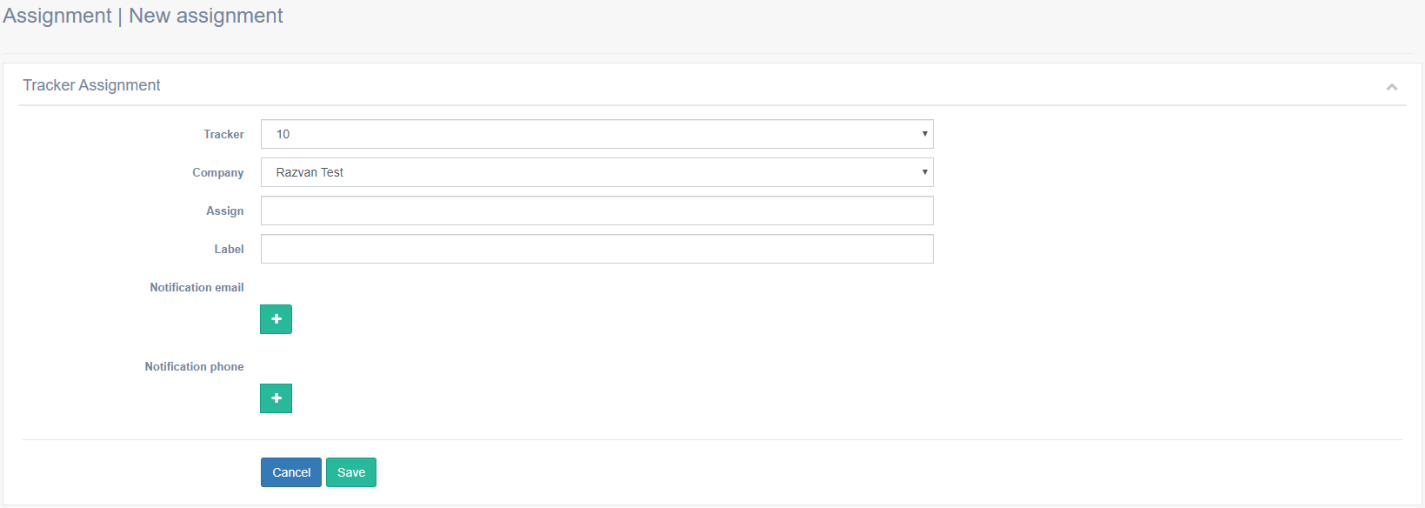The width and height of the screenshot is (1425, 508).
Task: Open the Company dropdown showing Razvan Test
Action: tap(596, 172)
